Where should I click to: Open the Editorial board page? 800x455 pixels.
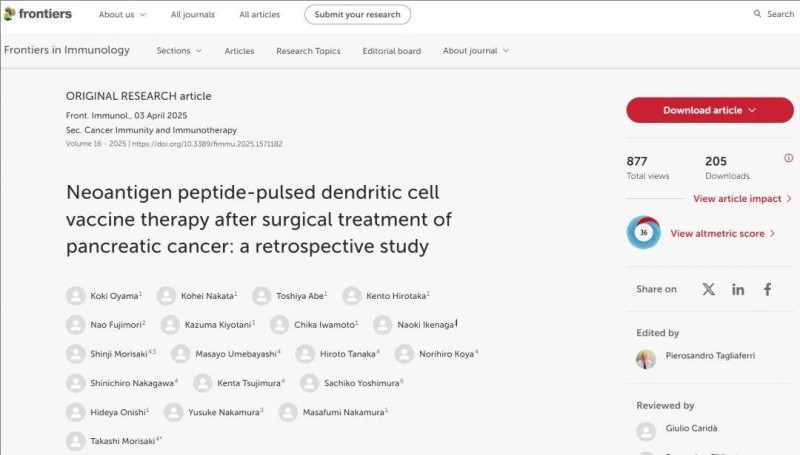tap(391, 51)
